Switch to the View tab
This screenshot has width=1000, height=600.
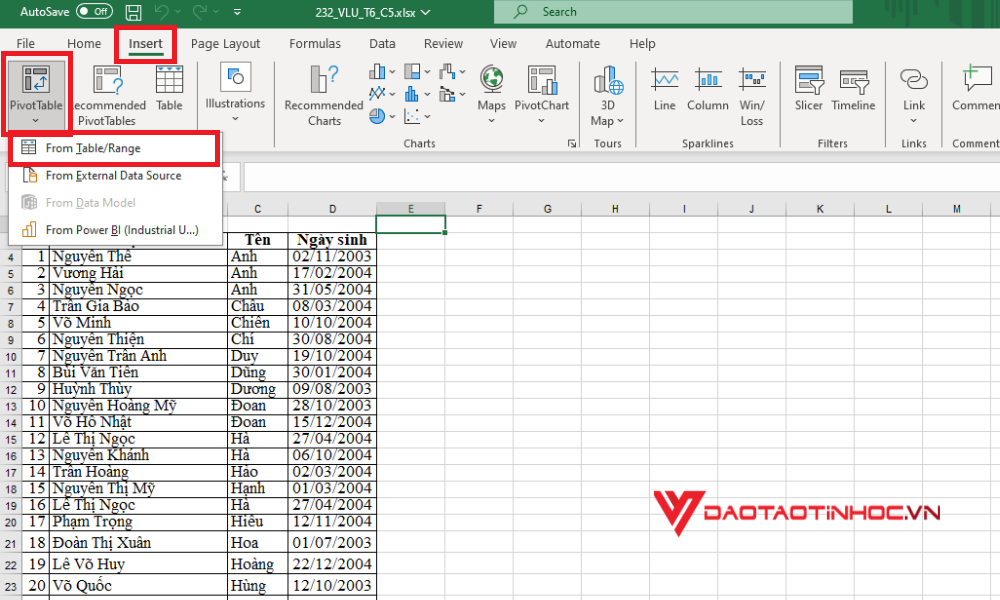click(x=503, y=43)
